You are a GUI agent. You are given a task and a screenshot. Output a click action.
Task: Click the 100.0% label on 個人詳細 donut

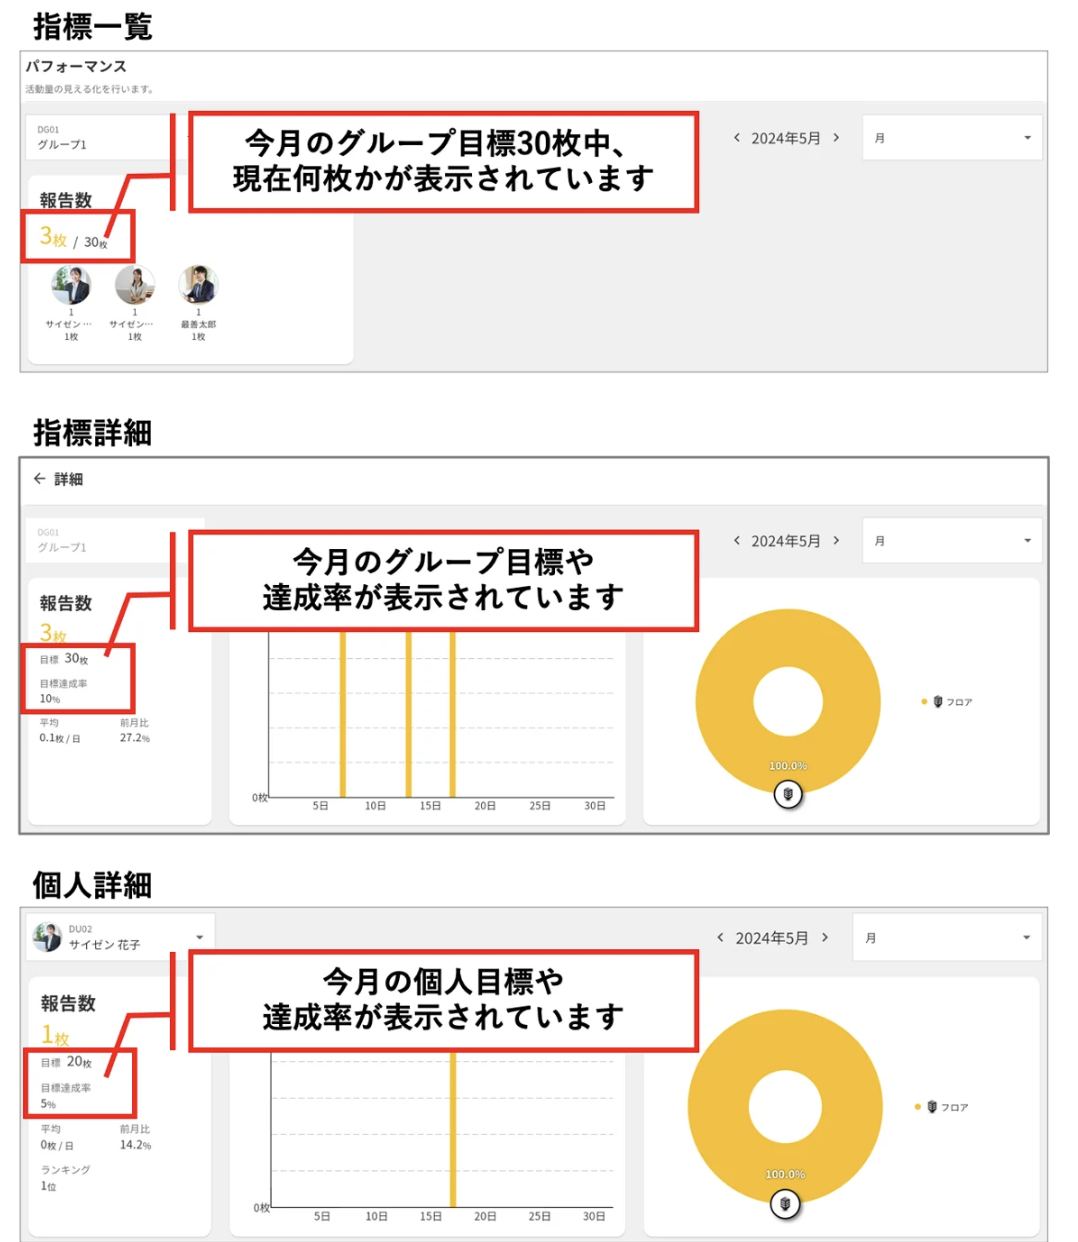tap(785, 1174)
